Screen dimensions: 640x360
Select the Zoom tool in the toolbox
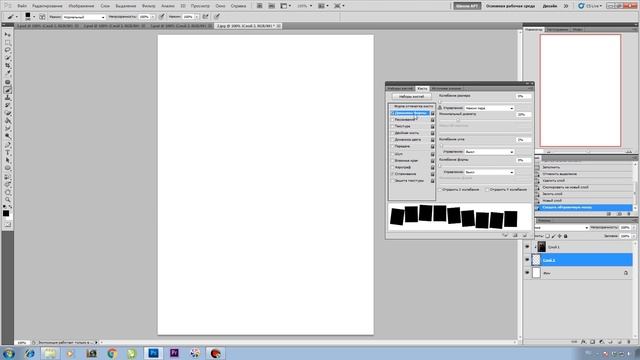(x=7, y=200)
